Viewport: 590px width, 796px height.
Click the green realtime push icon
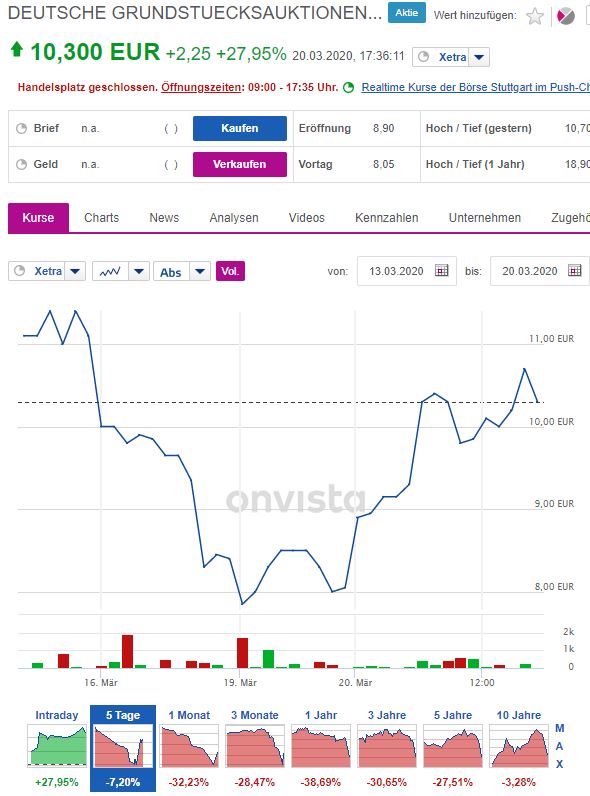tap(348, 87)
